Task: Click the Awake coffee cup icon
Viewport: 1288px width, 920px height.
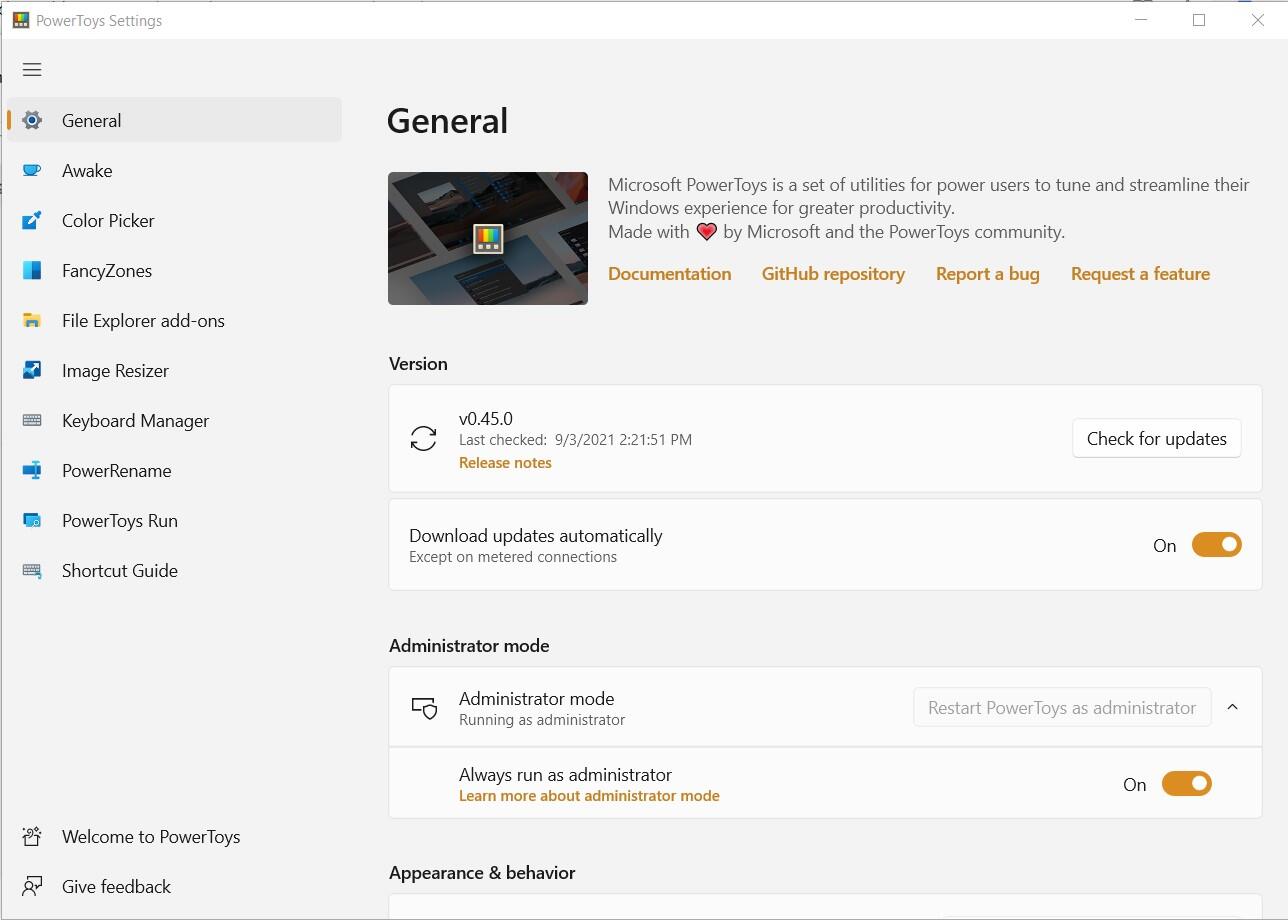Action: (x=32, y=170)
